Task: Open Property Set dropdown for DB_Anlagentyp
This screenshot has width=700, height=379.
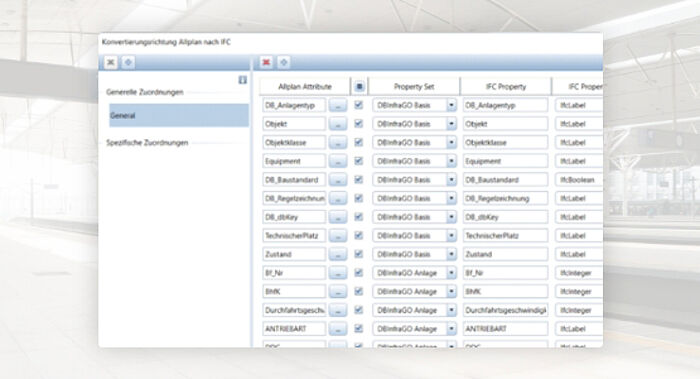Action: 451,105
